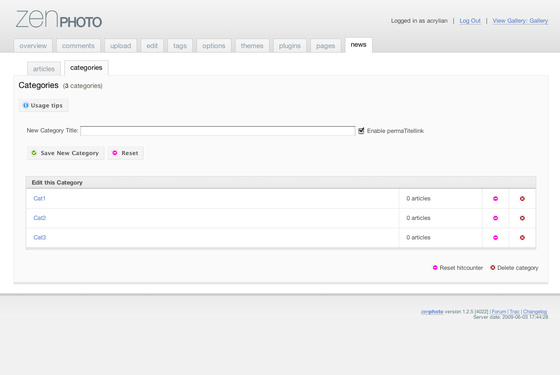Click Save New Category button
The width and height of the screenshot is (560, 375).
65,153
